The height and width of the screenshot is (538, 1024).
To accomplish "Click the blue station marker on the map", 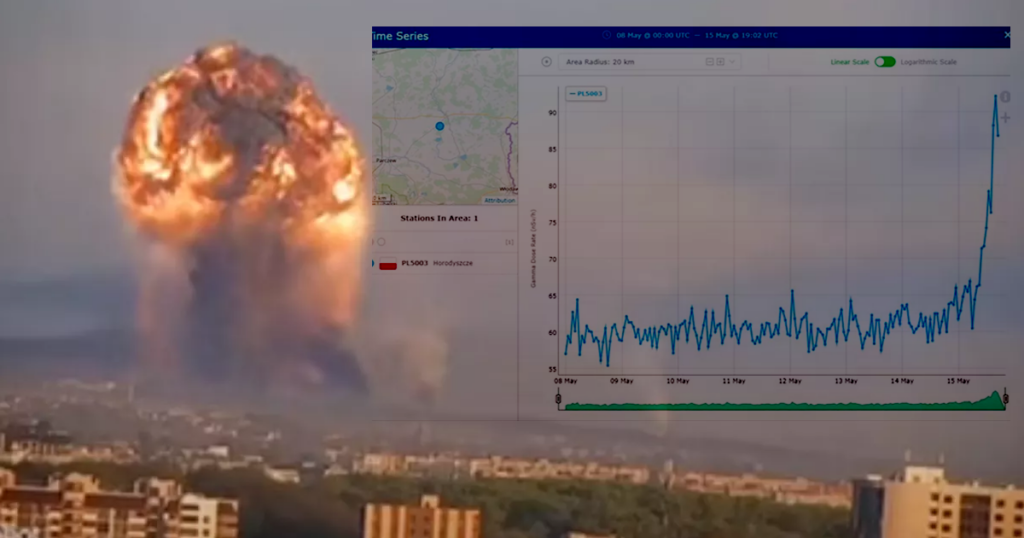I will tap(440, 126).
